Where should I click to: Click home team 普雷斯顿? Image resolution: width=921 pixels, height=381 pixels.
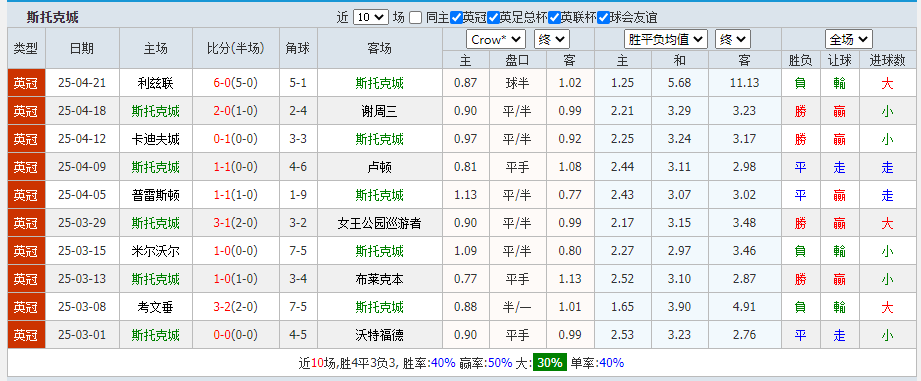pos(156,195)
